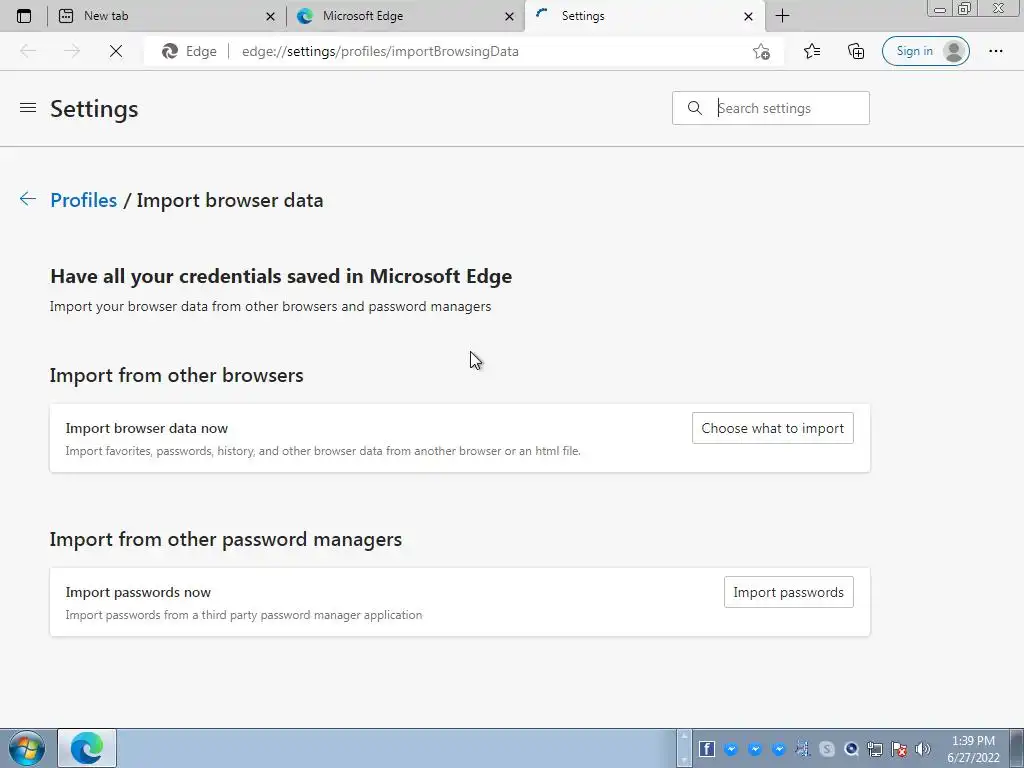Click the volume speaker tray icon
The width and height of the screenshot is (1024, 768).
point(923,749)
